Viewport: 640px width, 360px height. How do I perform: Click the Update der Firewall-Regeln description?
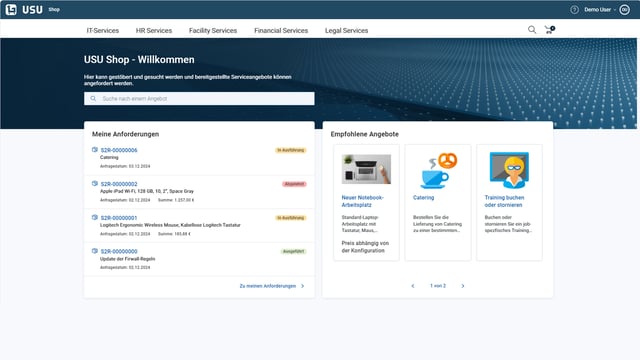click(127, 259)
